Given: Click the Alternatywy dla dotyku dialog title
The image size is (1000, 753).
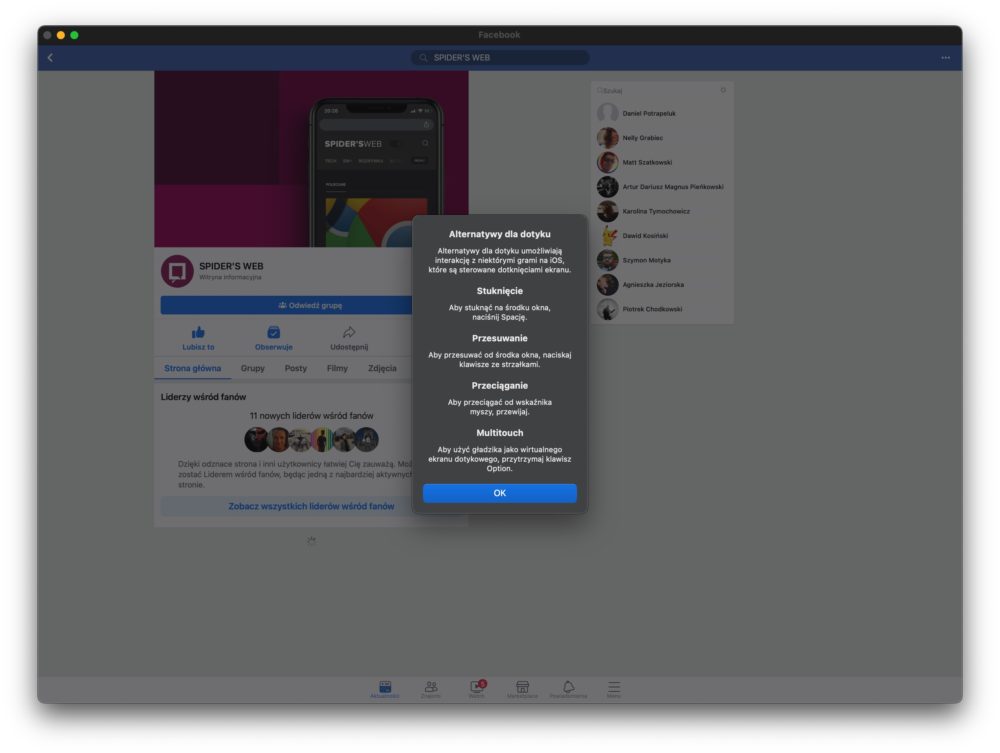Looking at the screenshot, I should 499,234.
